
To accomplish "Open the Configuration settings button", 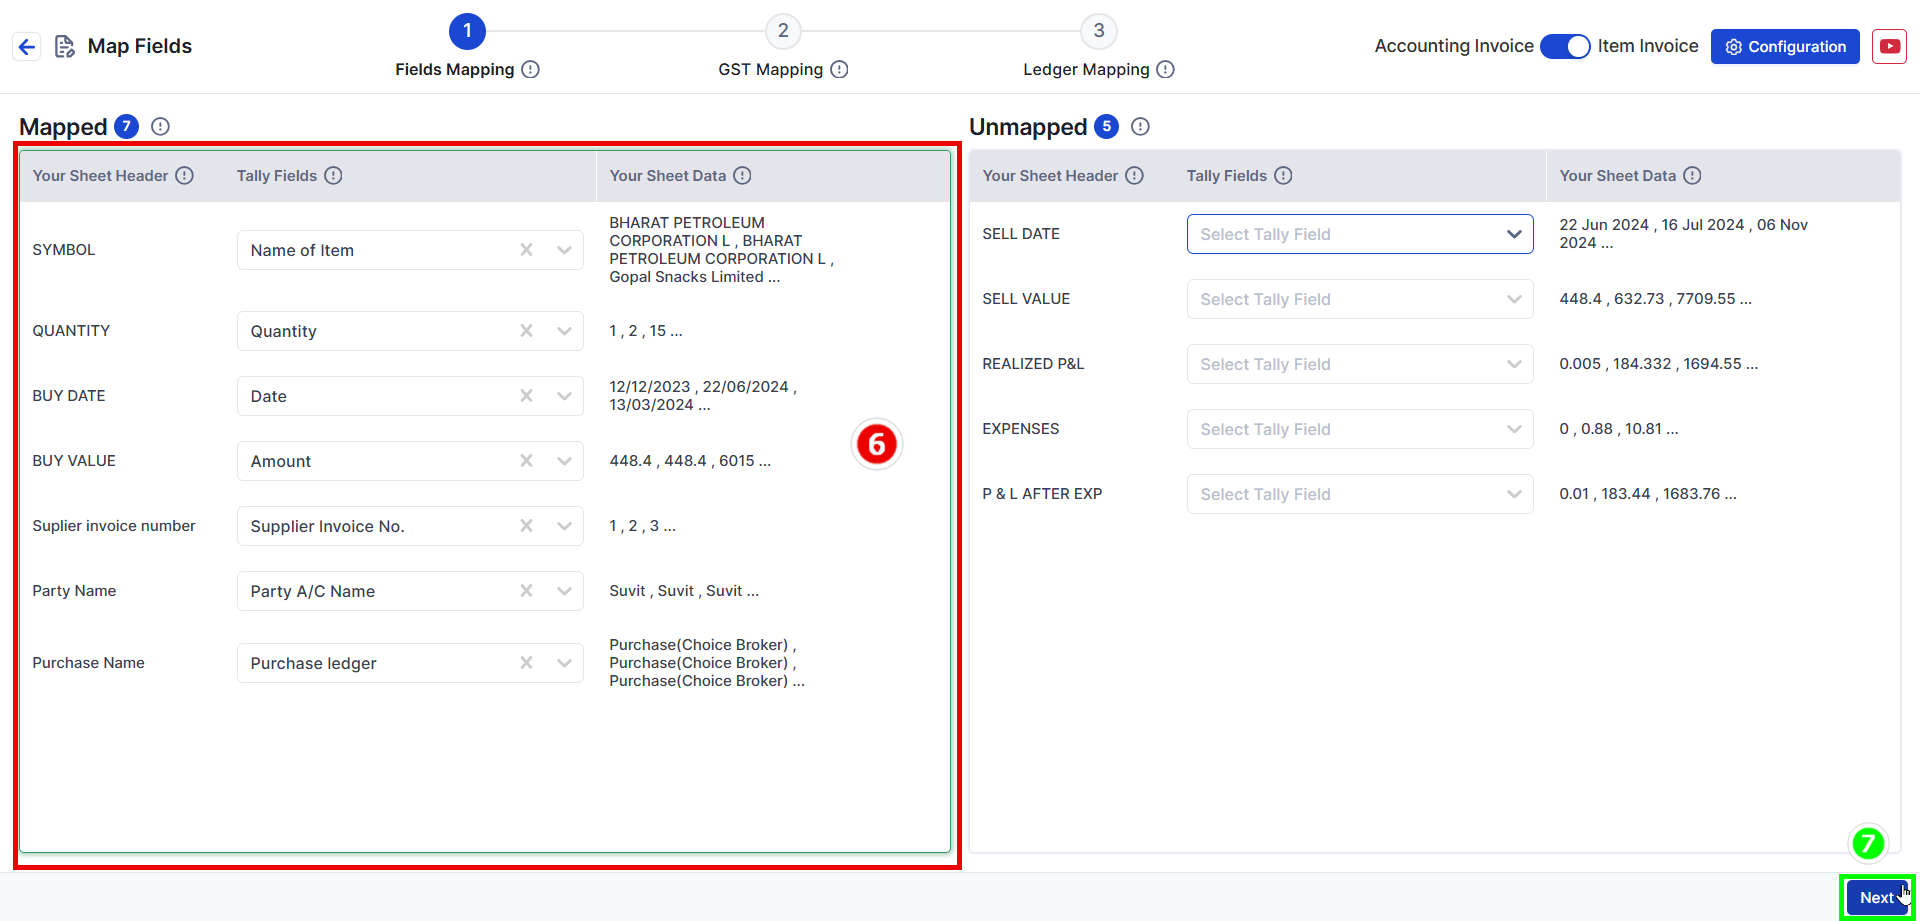I will pos(1785,46).
